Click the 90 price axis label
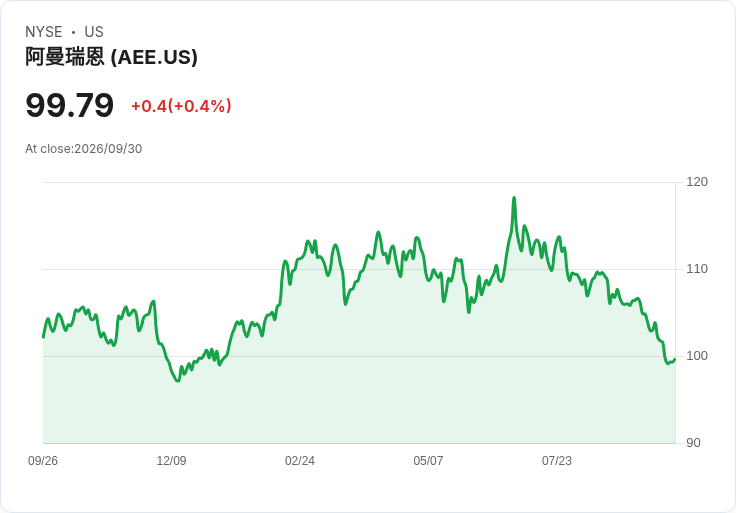 (693, 443)
